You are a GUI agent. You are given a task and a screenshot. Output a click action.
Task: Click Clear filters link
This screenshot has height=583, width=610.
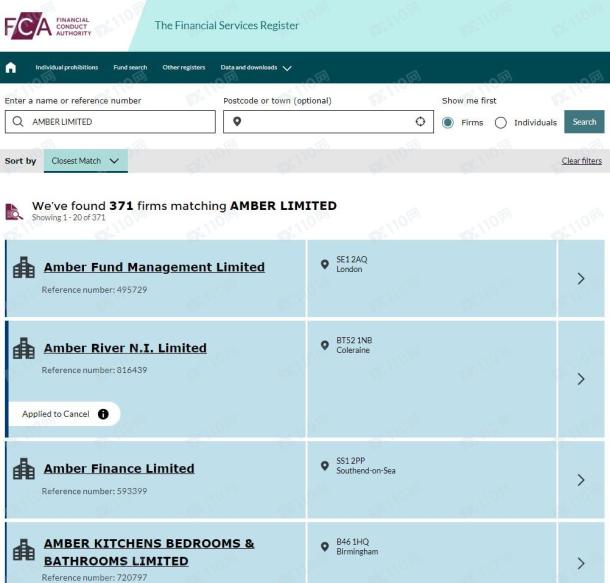[x=582, y=161]
